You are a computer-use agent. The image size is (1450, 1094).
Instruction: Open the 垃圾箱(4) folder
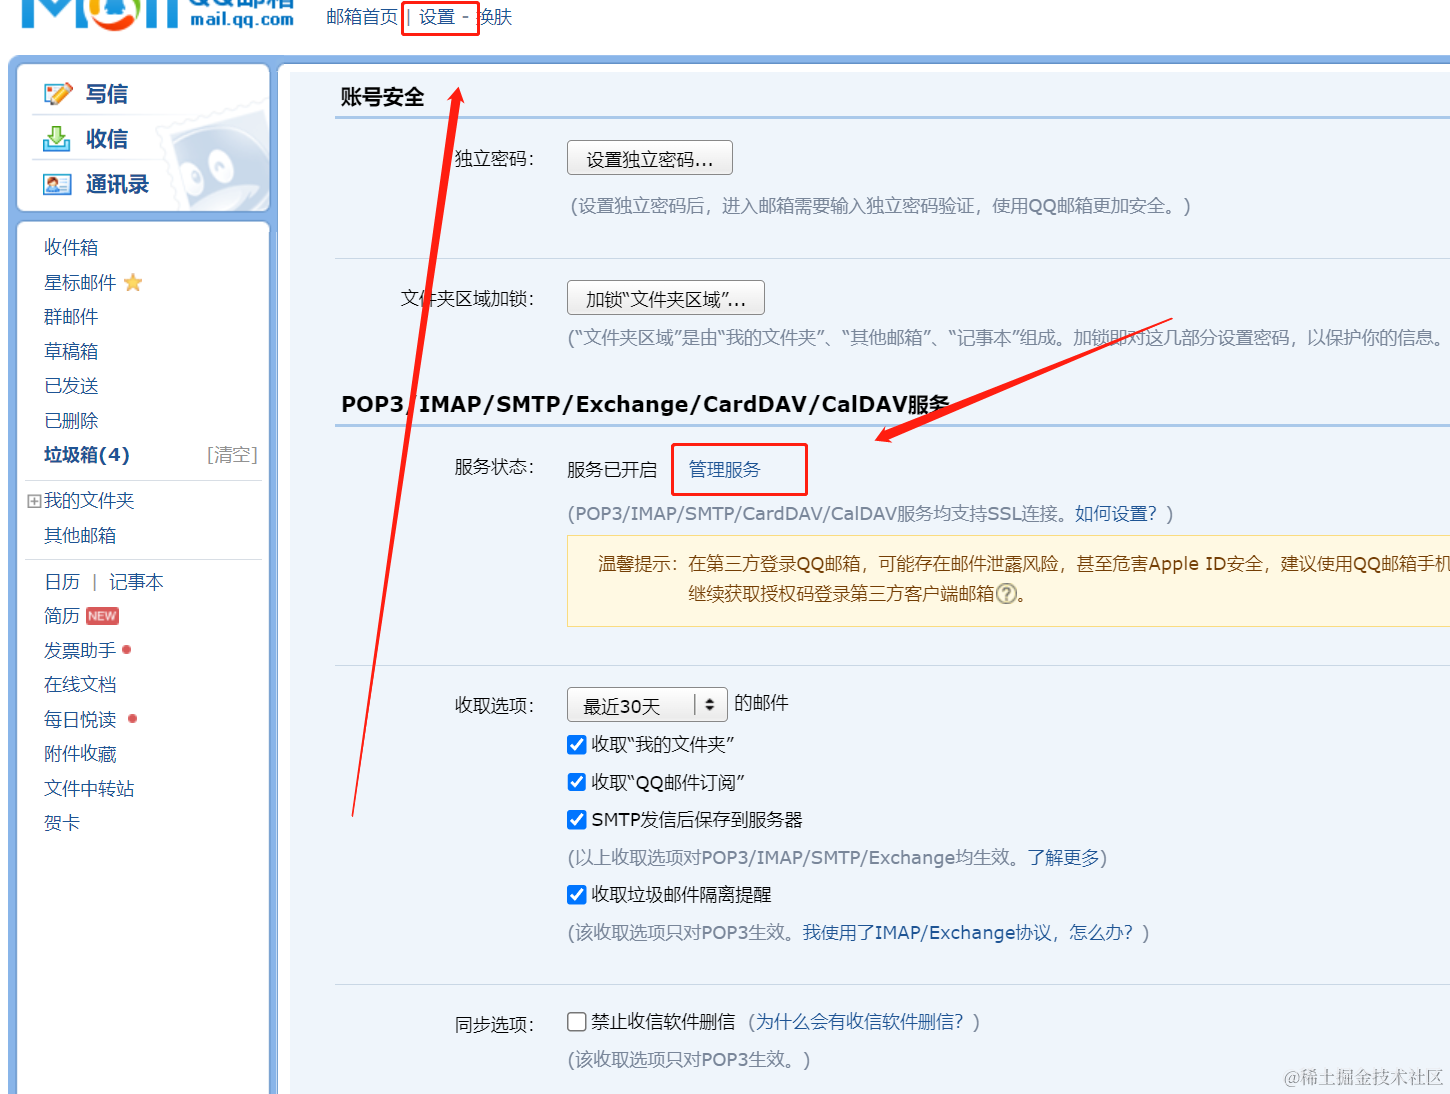(x=87, y=455)
